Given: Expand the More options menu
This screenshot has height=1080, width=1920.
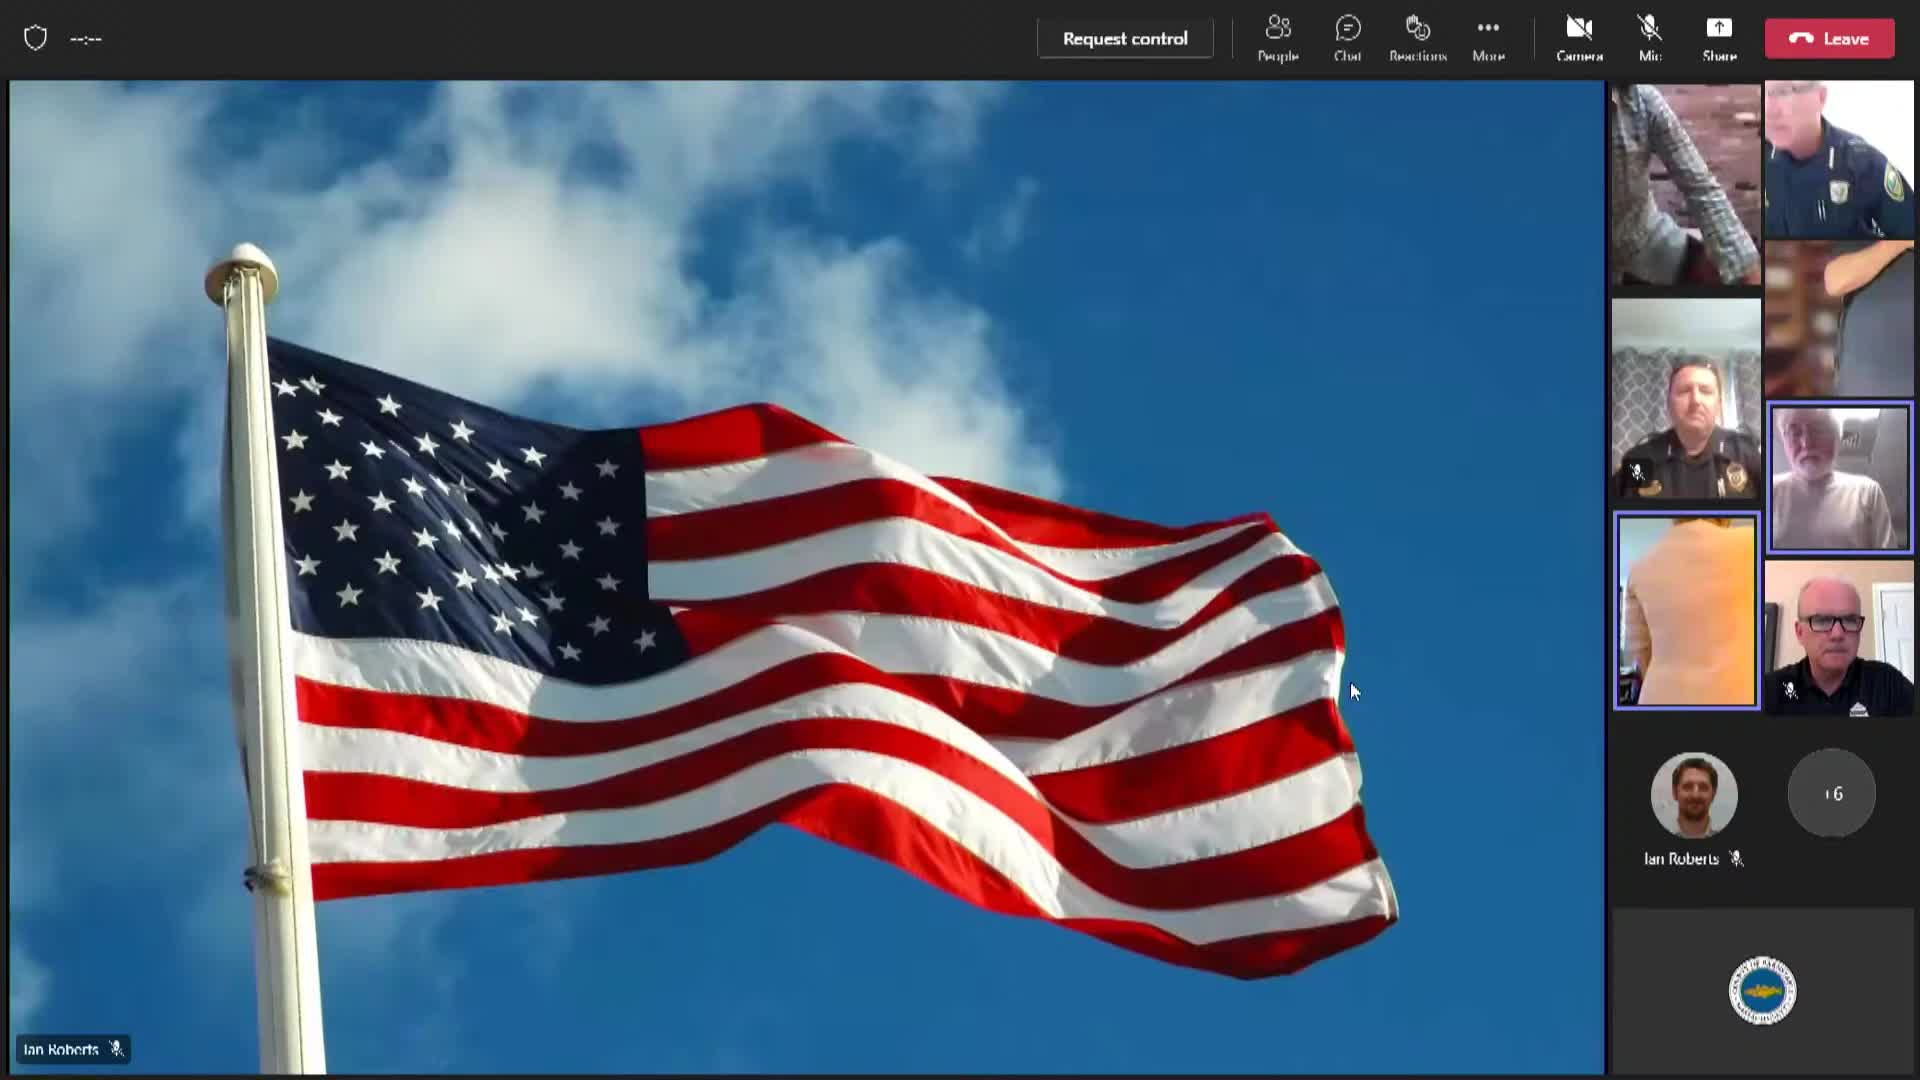Looking at the screenshot, I should pos(1488,38).
